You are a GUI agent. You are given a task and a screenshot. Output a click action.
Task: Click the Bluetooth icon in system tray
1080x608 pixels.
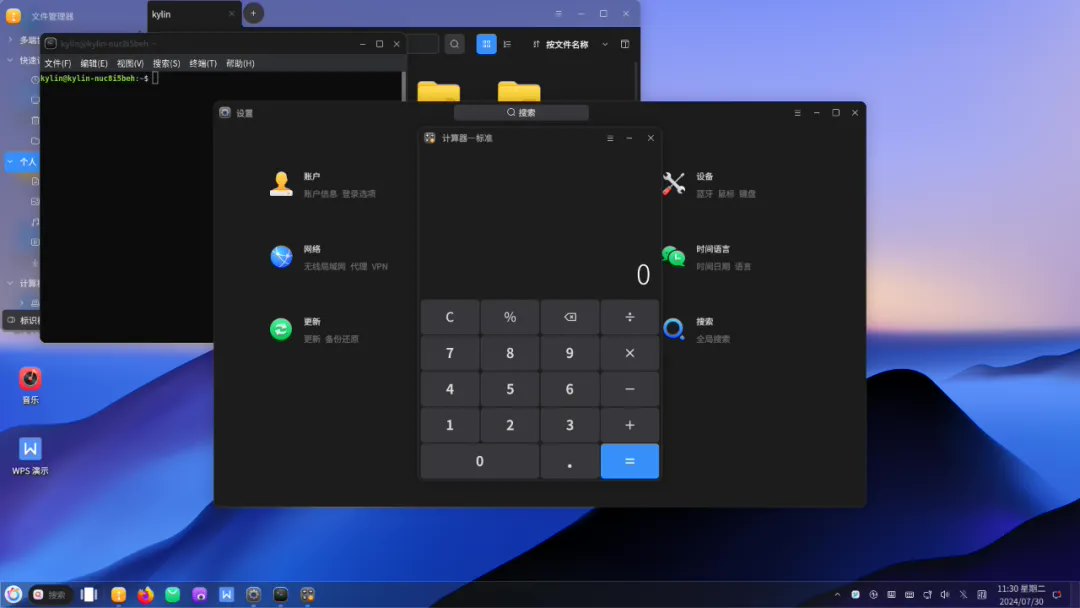964,594
